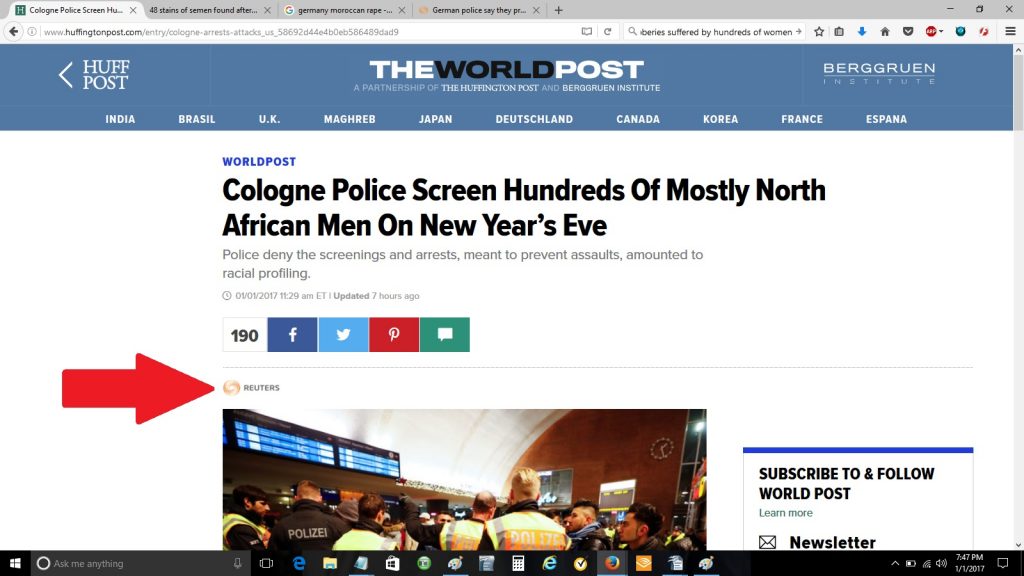Open File Explorer from the taskbar
The height and width of the screenshot is (576, 1024).
[x=330, y=563]
